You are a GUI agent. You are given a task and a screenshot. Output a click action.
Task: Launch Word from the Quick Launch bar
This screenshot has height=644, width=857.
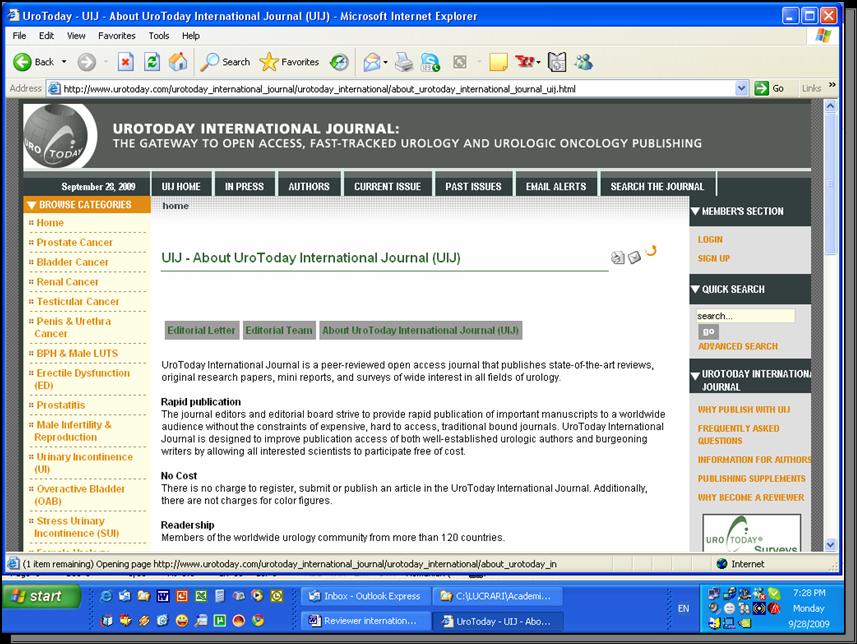tap(163, 596)
